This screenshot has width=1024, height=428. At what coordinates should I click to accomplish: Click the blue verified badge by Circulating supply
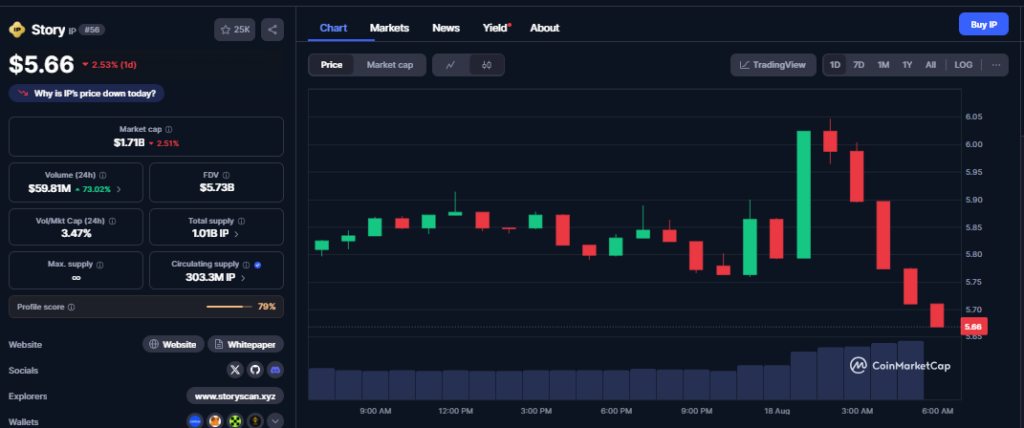click(x=257, y=265)
